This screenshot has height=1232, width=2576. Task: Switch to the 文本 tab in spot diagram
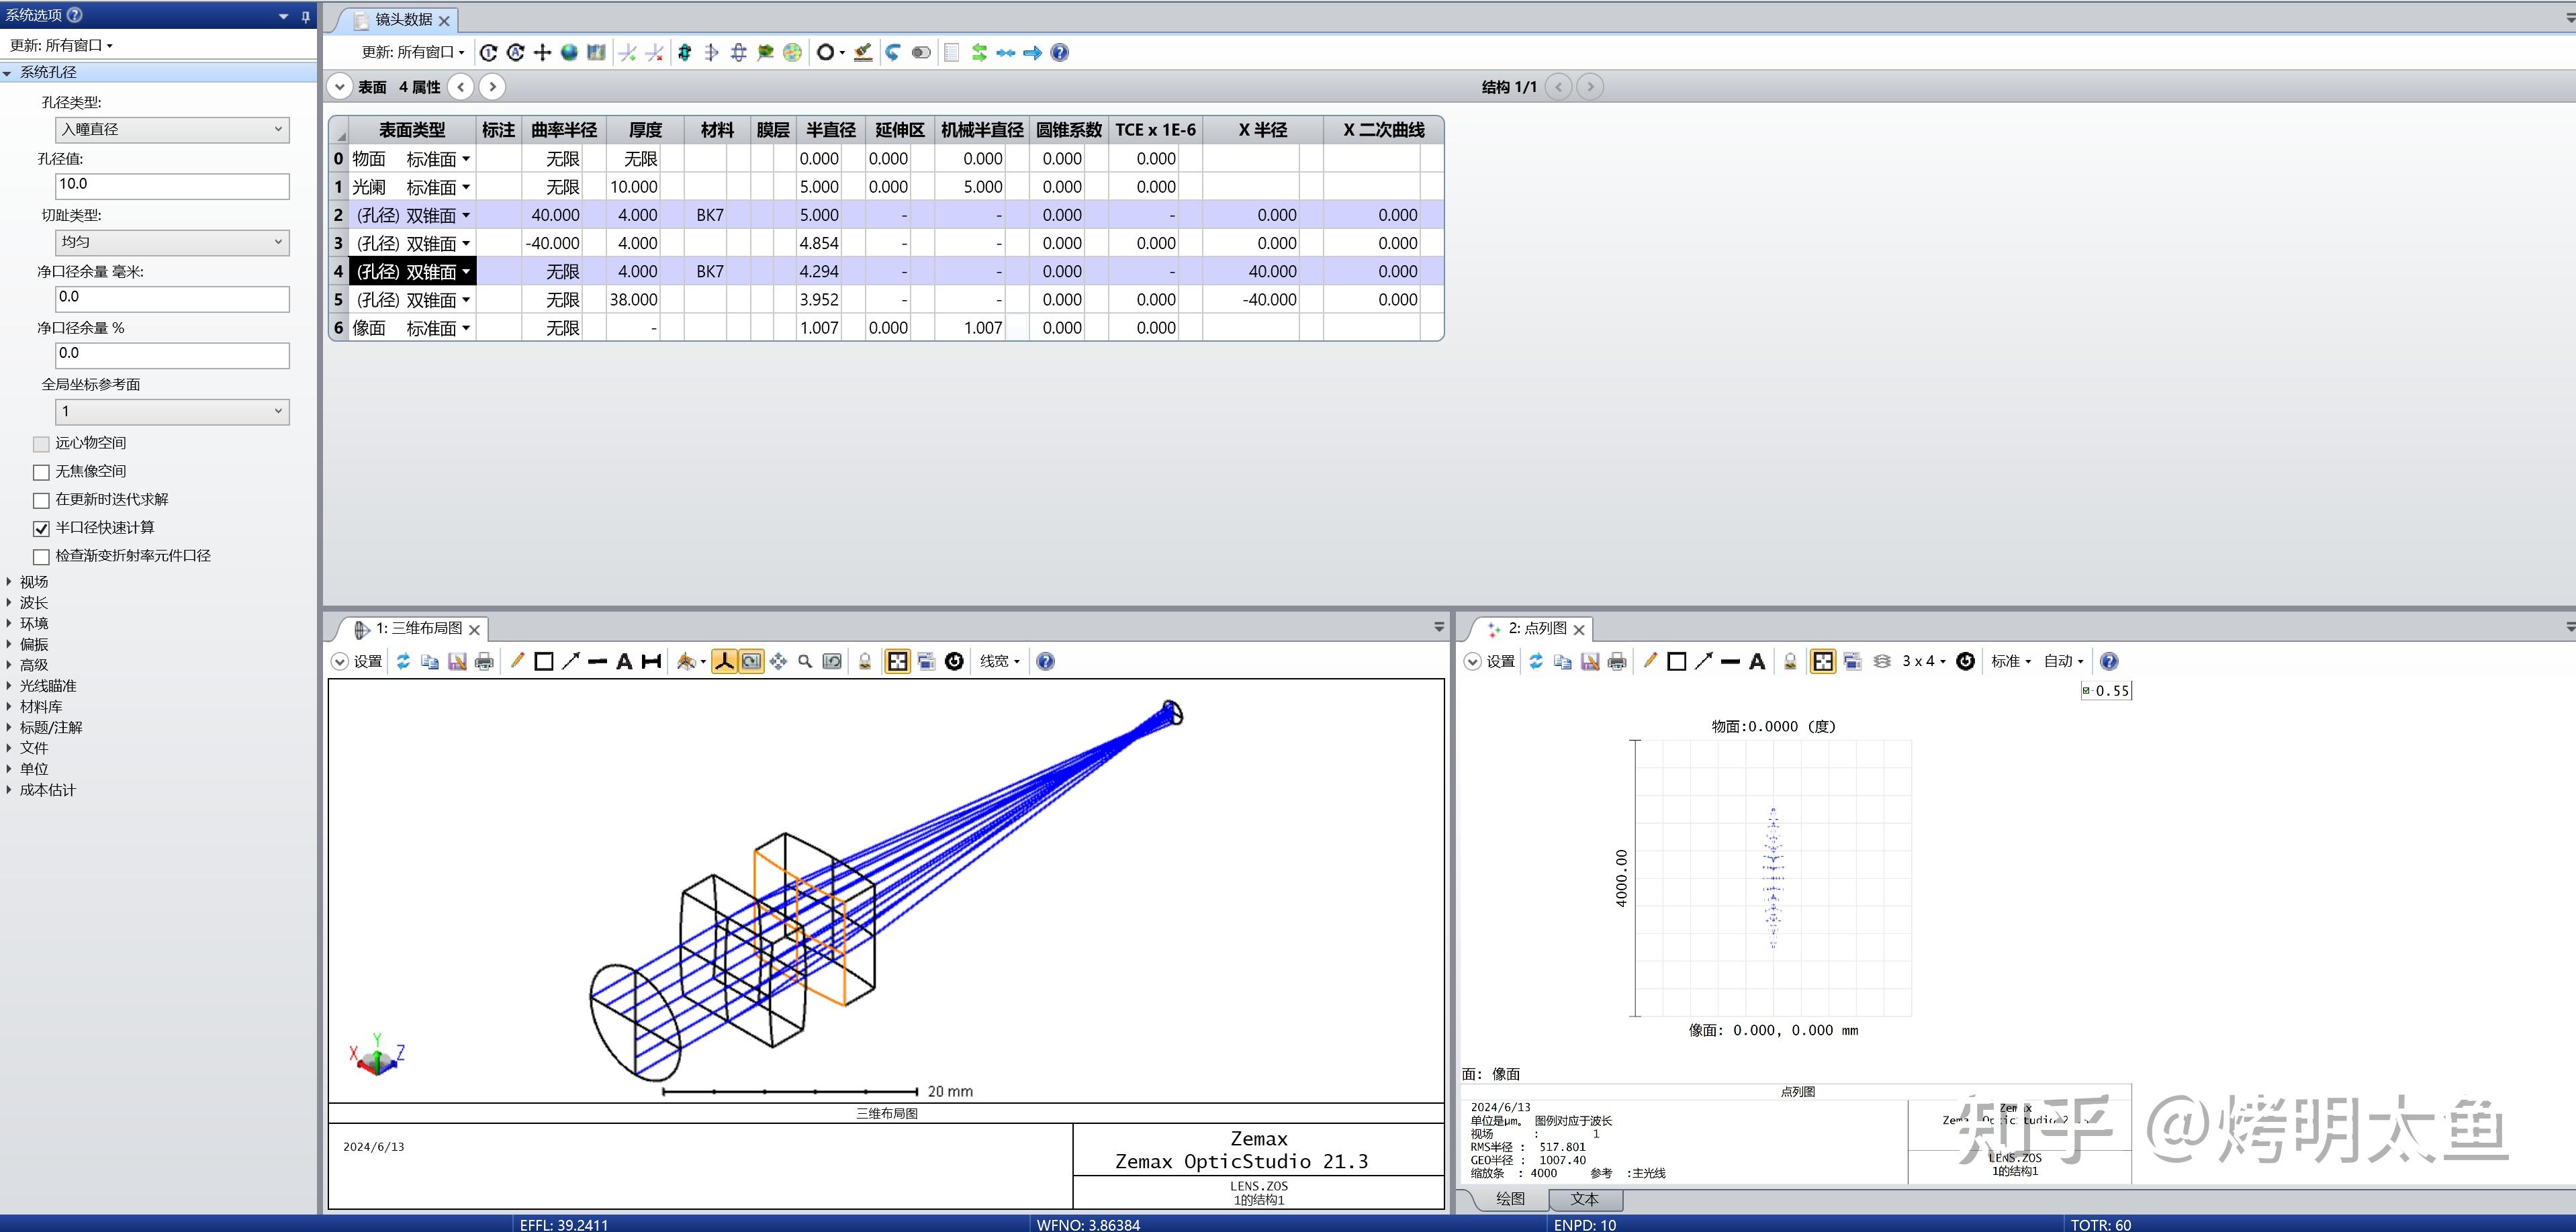click(1584, 1199)
